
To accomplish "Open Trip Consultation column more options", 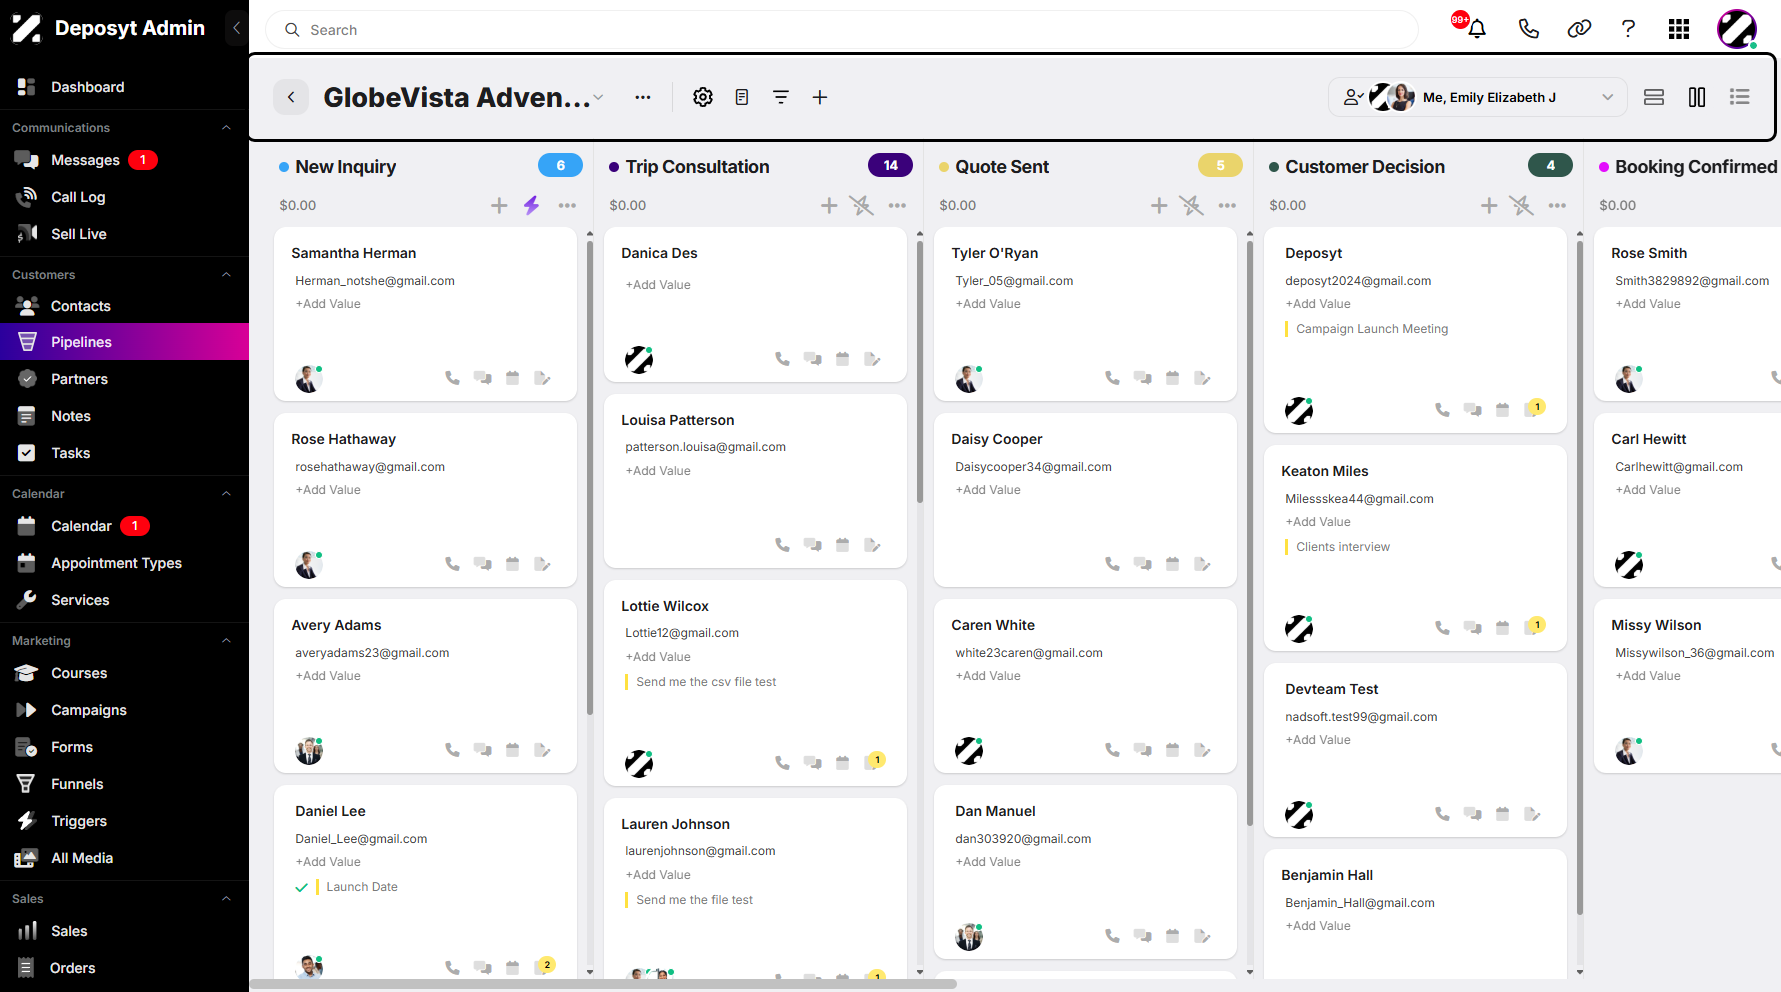I will 897,205.
